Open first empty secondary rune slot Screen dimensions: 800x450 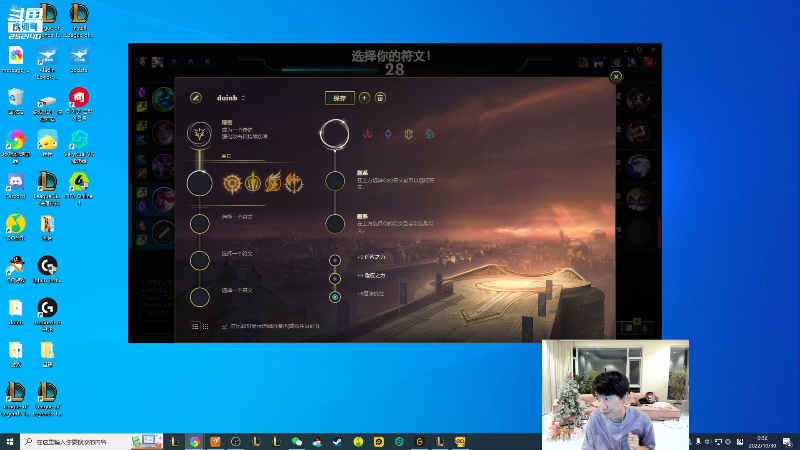coord(335,181)
